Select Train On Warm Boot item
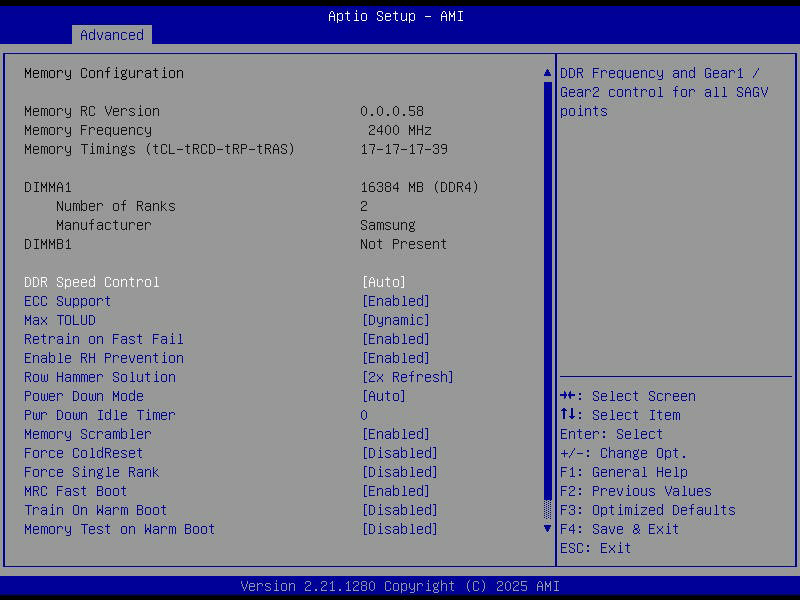 (x=96, y=510)
